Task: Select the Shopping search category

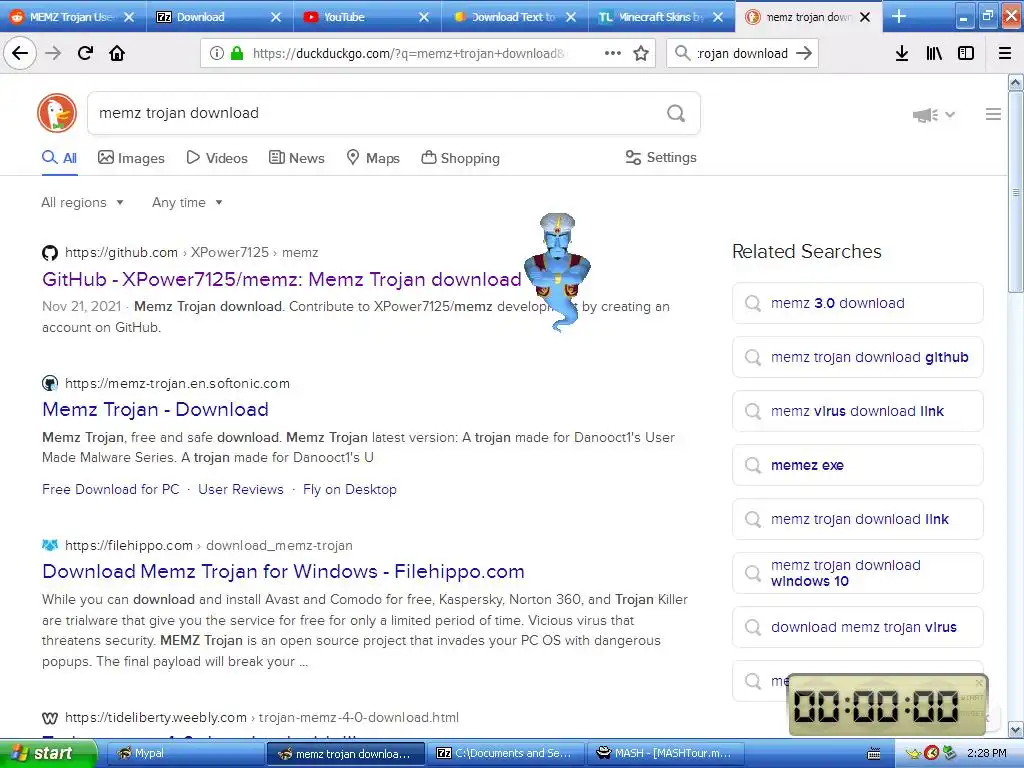Action: pyautogui.click(x=460, y=158)
